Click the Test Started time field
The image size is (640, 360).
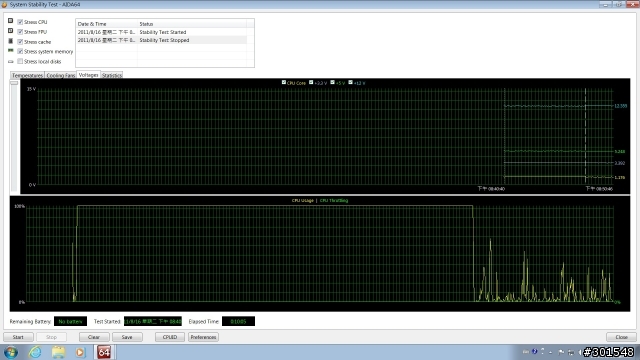[153, 322]
